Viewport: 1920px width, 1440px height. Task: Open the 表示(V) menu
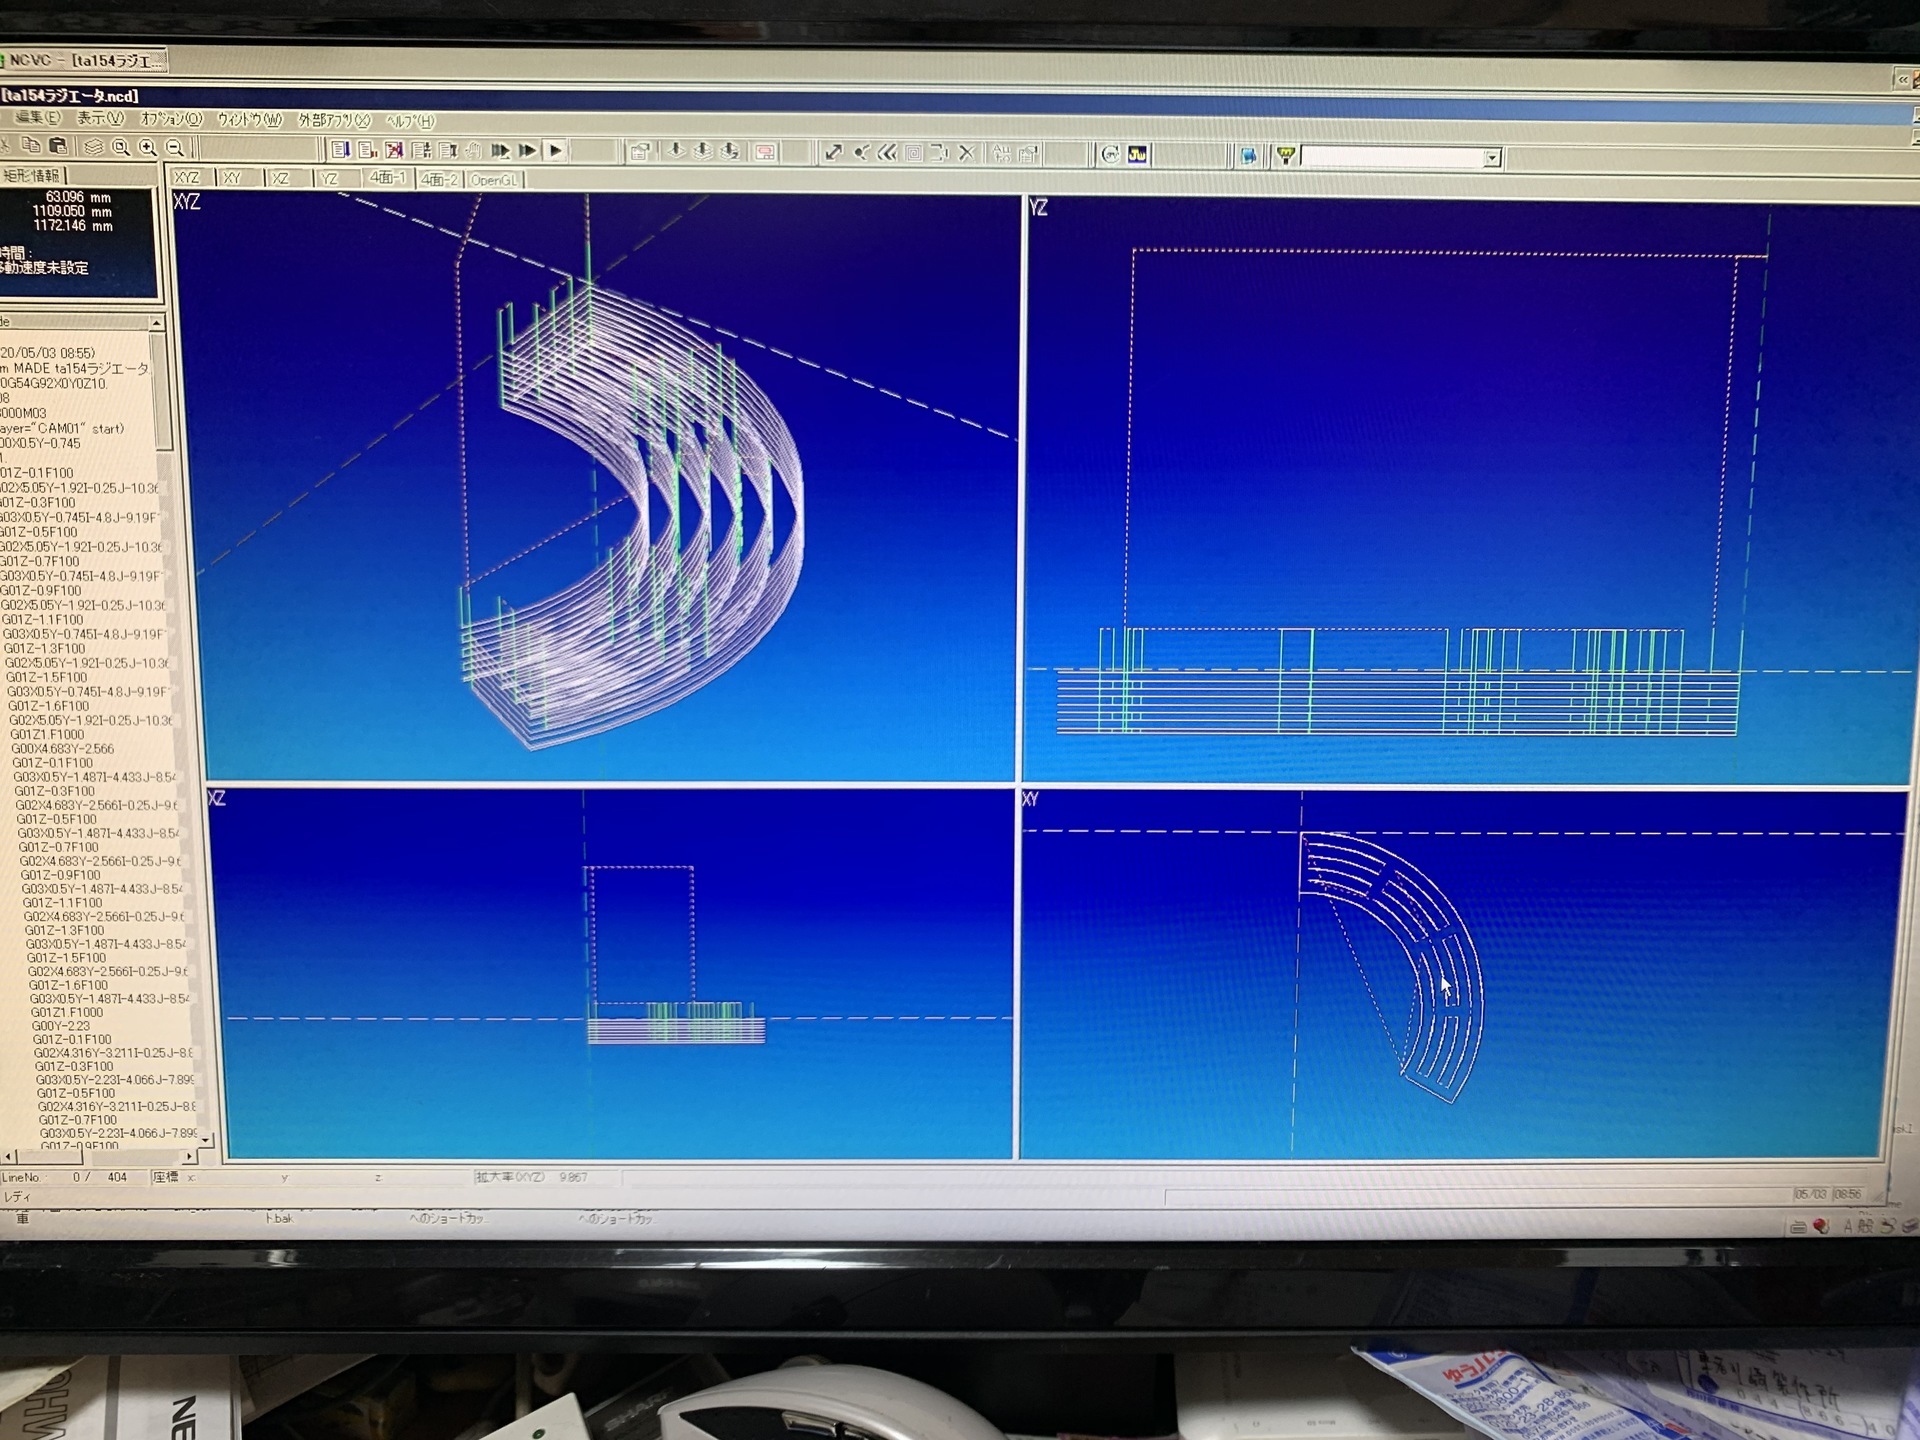tap(101, 118)
